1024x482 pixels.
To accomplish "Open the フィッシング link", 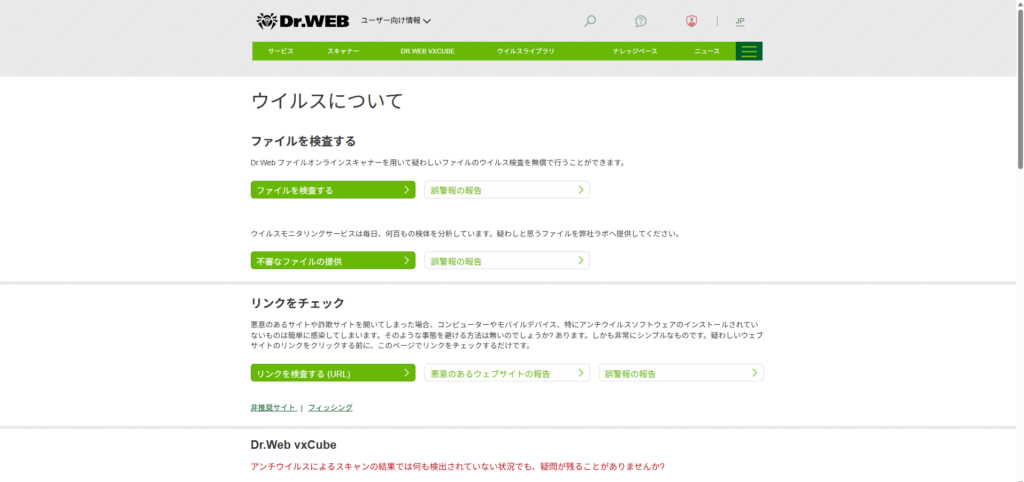I will 330,408.
